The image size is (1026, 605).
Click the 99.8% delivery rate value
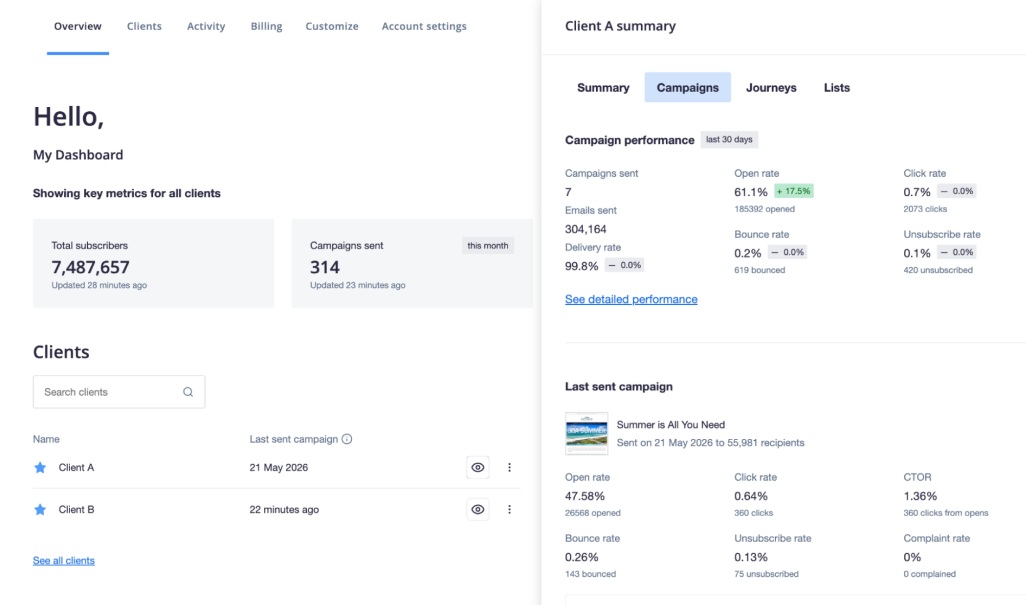click(582, 266)
